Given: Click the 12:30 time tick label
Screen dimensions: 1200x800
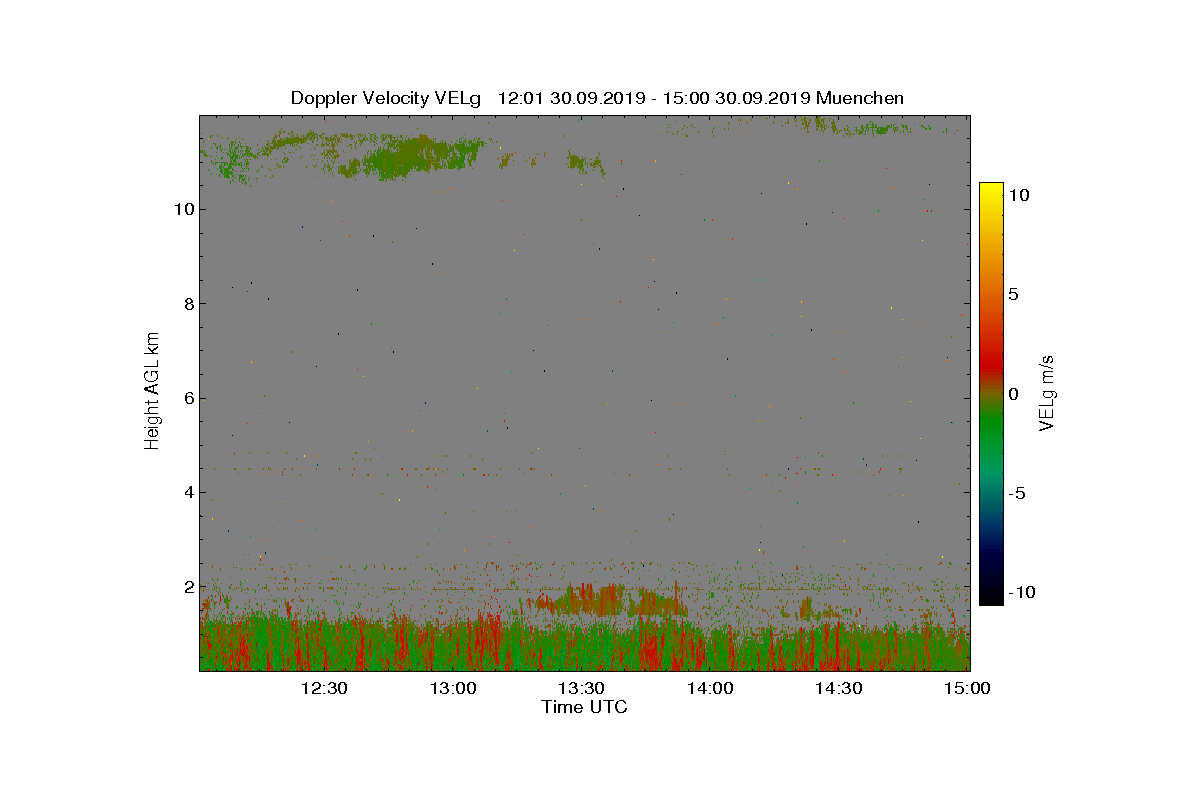Looking at the screenshot, I should (324, 688).
